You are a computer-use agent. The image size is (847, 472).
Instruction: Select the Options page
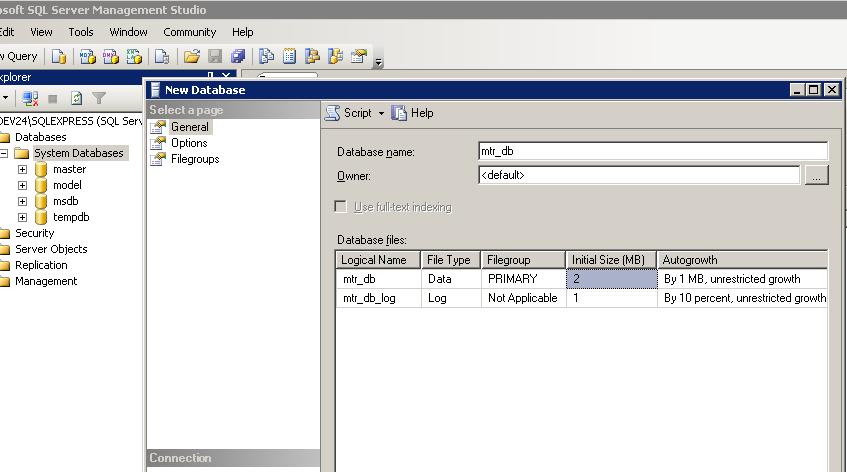coord(189,143)
